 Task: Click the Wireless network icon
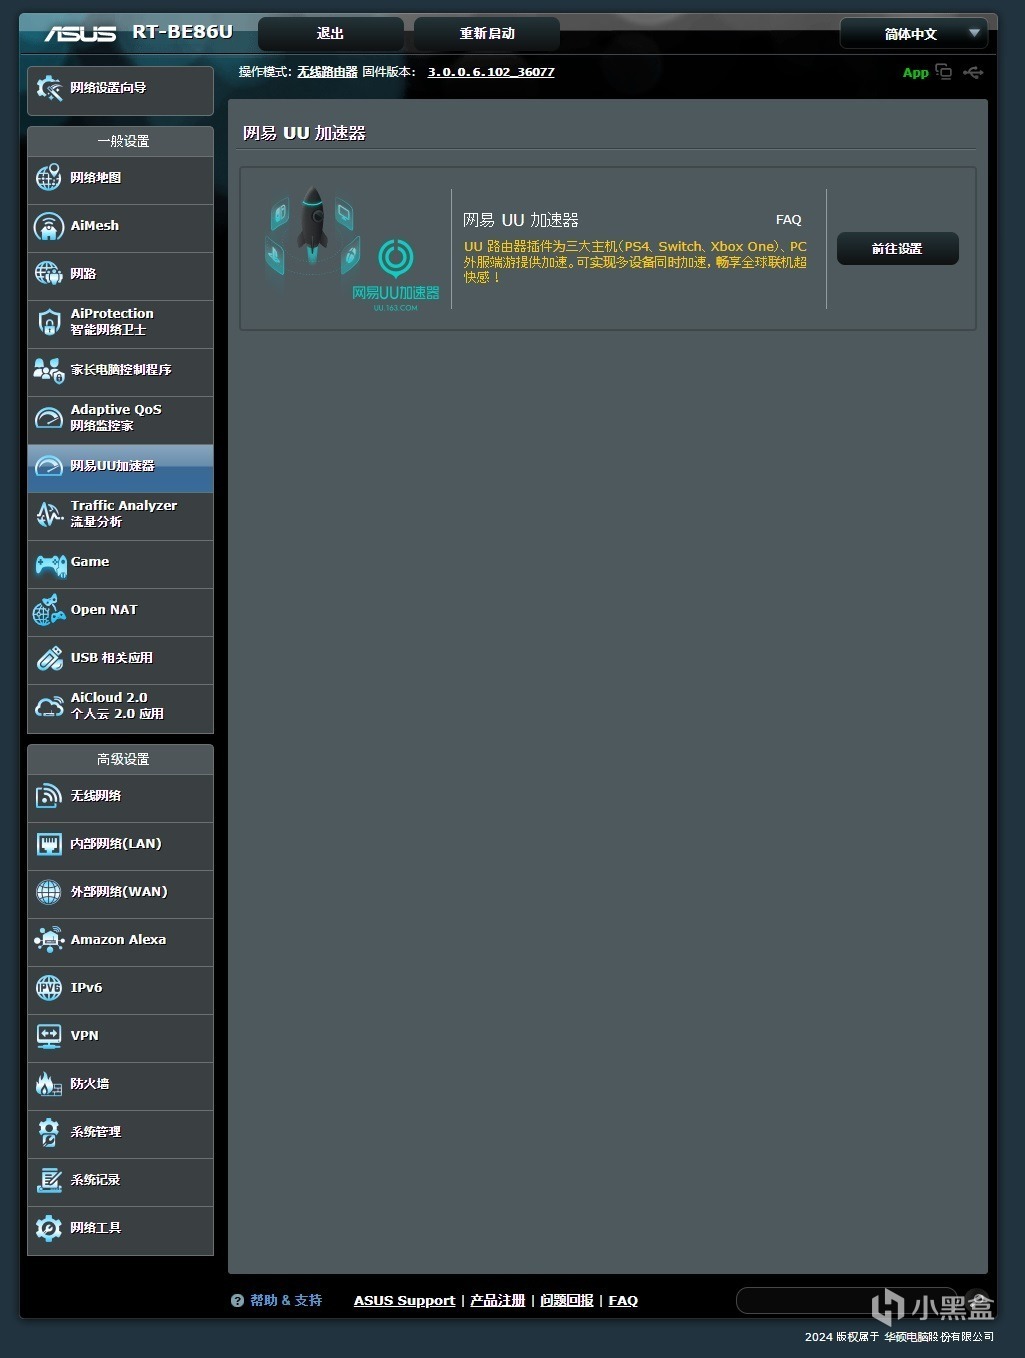click(49, 796)
